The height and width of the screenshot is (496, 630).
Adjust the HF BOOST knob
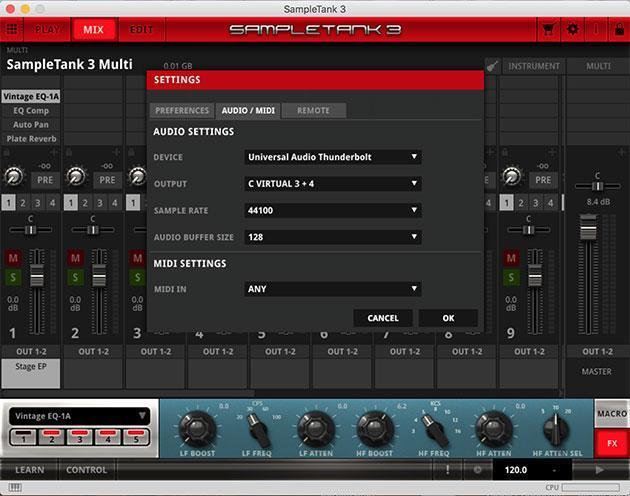coord(374,430)
